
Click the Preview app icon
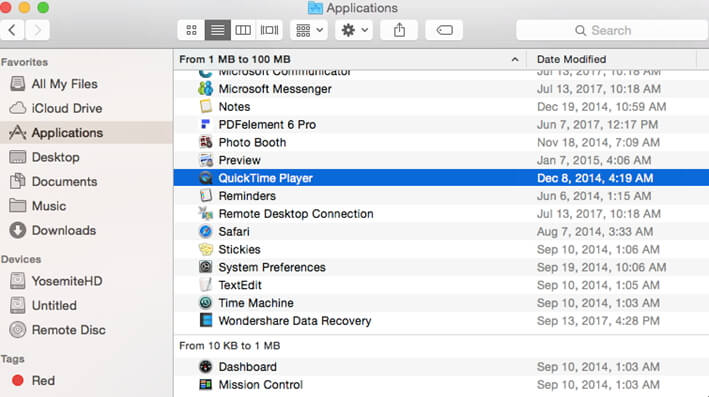click(205, 160)
